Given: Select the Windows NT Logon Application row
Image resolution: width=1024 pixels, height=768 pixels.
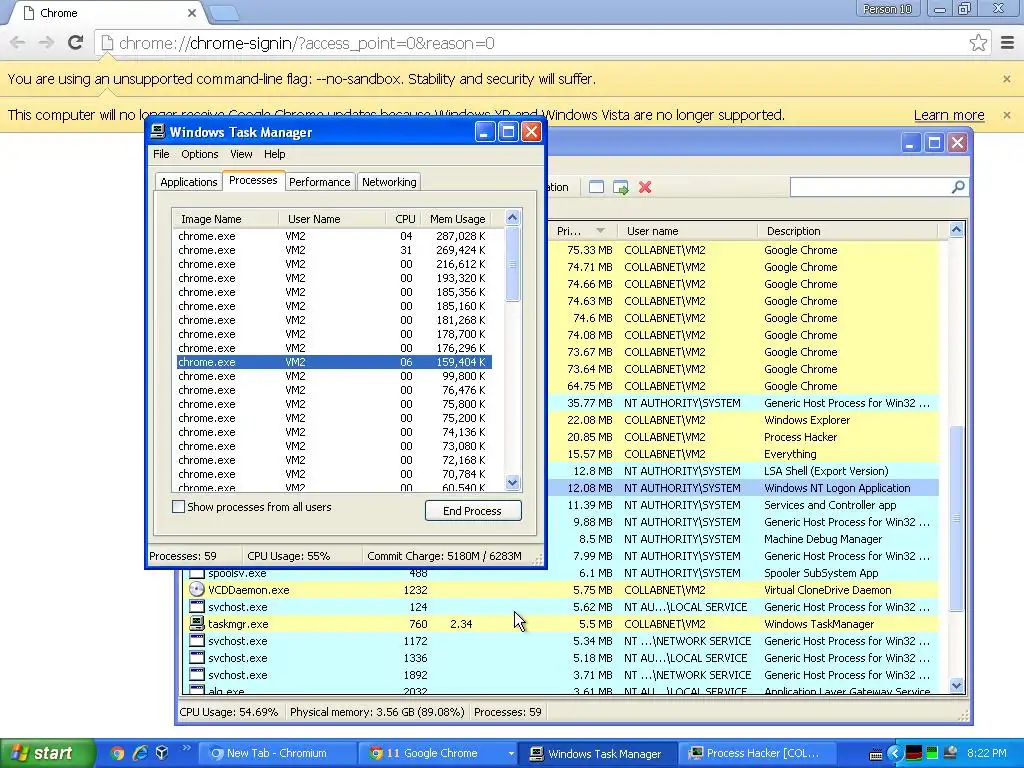Looking at the screenshot, I should point(744,488).
